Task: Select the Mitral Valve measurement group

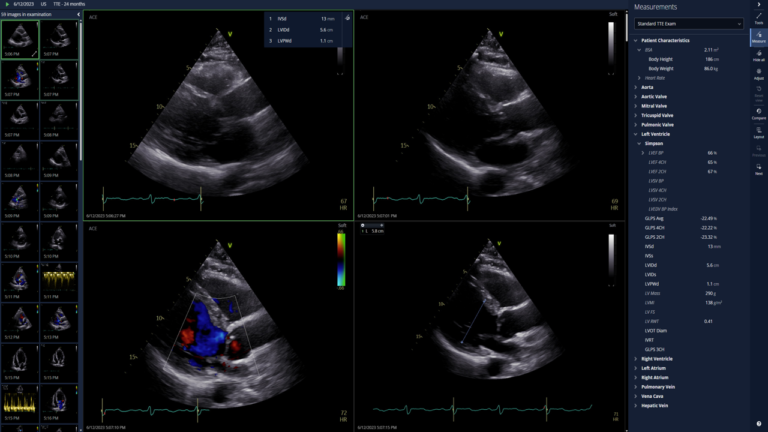Action: pos(655,105)
